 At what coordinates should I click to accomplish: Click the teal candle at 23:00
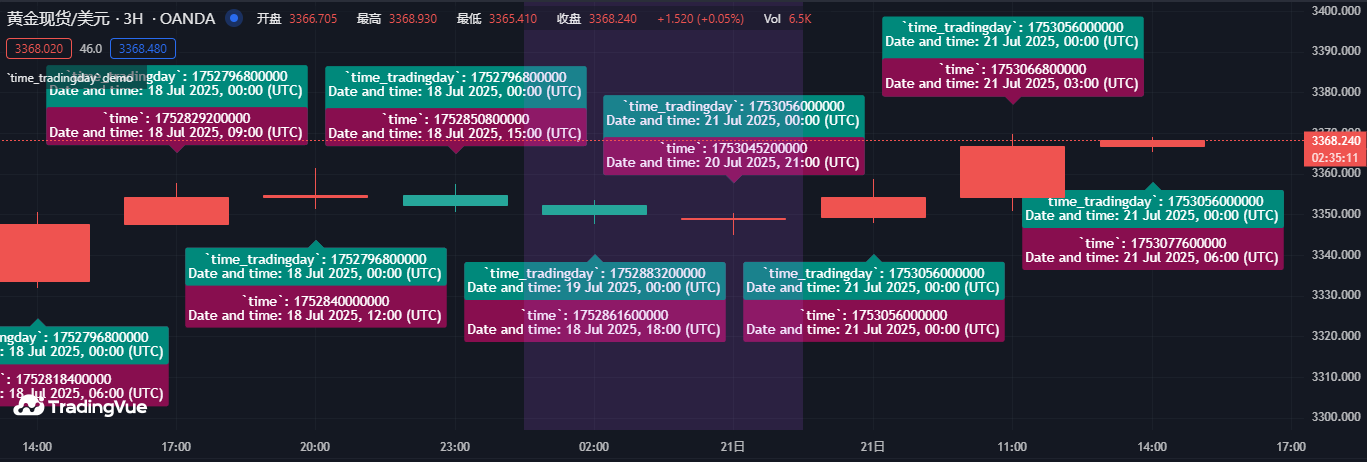click(x=455, y=200)
